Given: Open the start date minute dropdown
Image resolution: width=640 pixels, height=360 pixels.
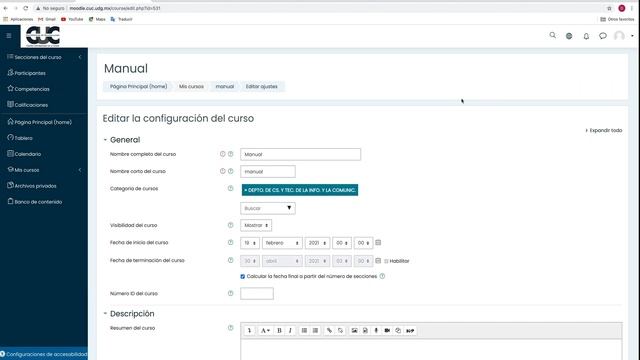Looking at the screenshot, I should [363, 243].
